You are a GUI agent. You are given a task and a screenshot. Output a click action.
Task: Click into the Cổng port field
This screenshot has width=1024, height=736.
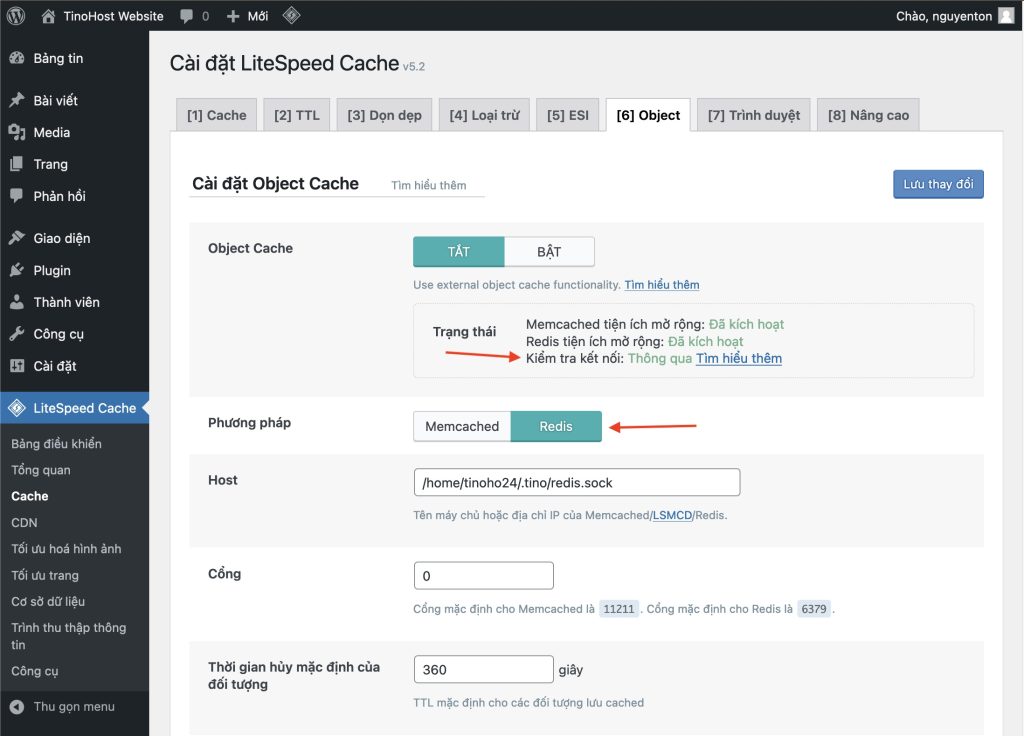click(483, 576)
